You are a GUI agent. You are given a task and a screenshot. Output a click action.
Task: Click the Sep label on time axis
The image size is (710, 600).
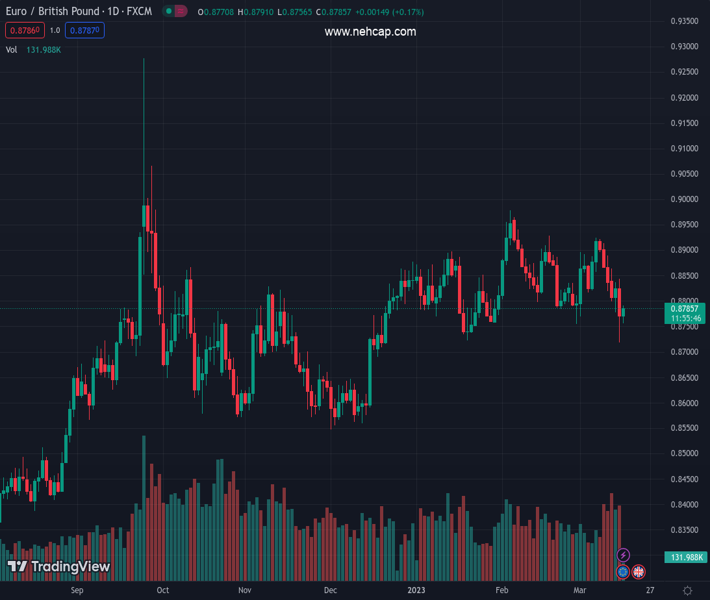coord(77,590)
